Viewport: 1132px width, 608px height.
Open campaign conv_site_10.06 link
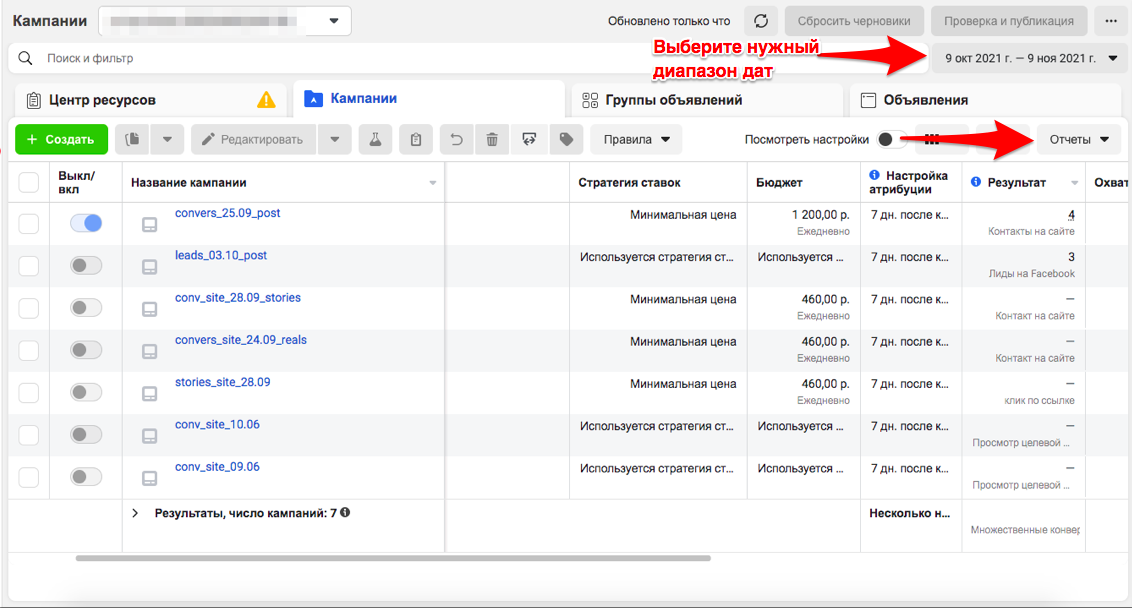click(217, 424)
